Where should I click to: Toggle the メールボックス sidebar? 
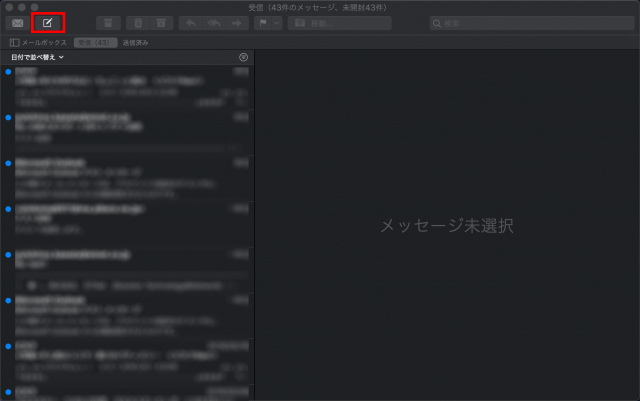click(x=38, y=43)
